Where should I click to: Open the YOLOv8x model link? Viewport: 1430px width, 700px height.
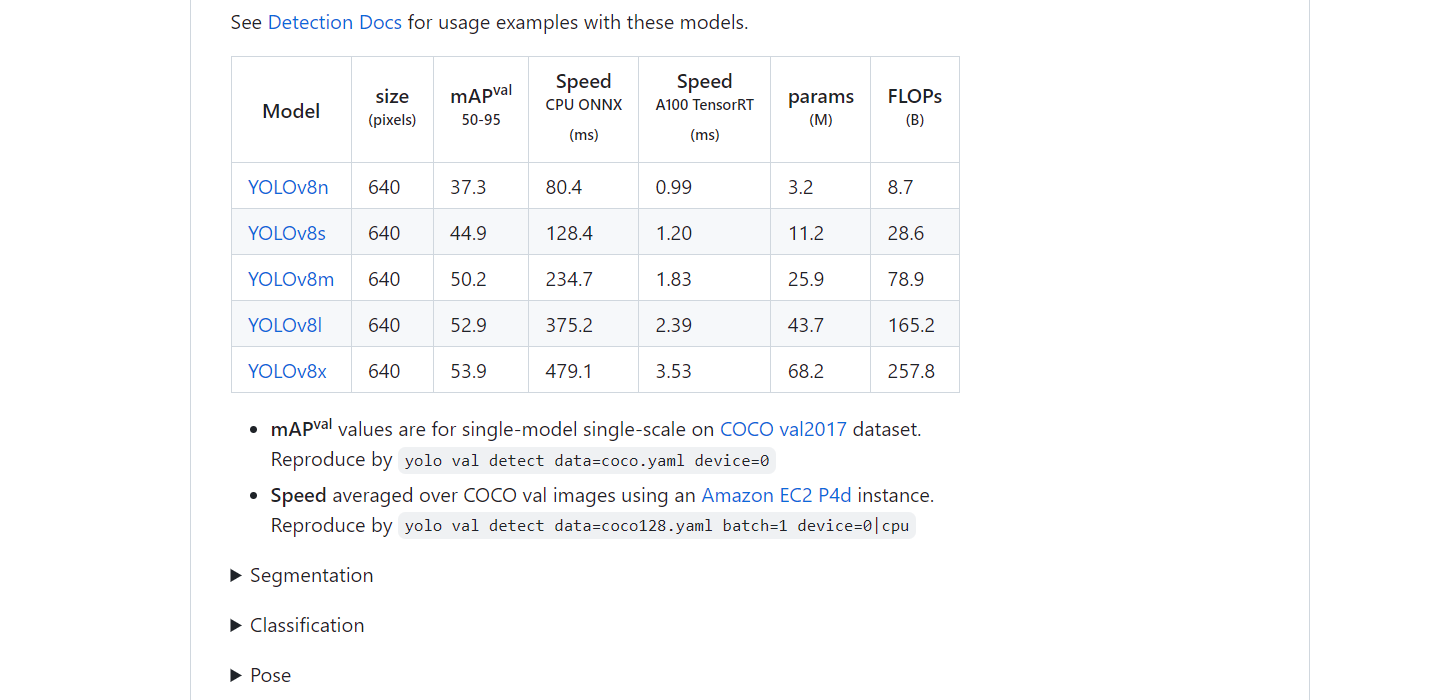pyautogui.click(x=287, y=370)
